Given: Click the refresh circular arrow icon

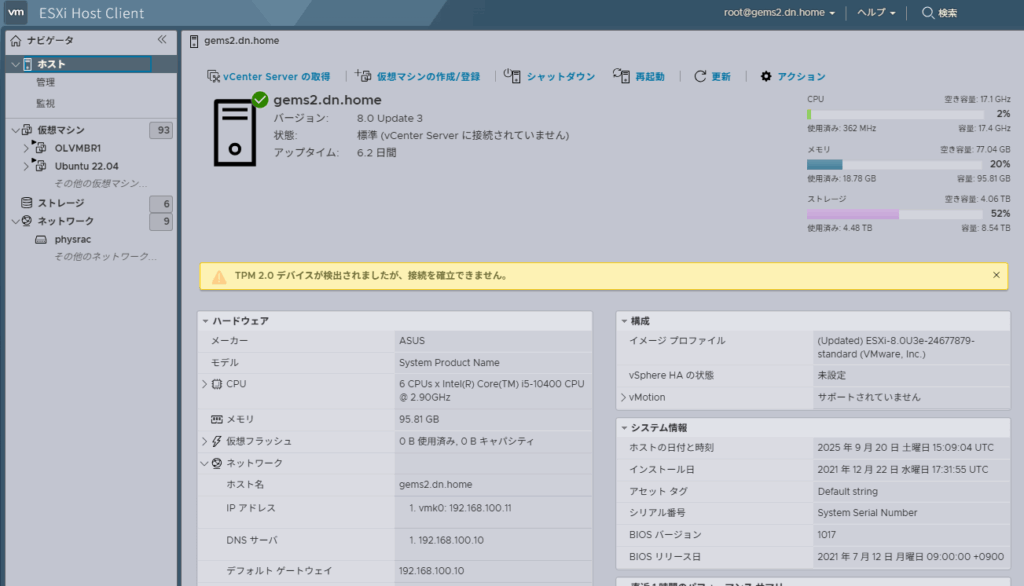Looking at the screenshot, I should 700,76.
